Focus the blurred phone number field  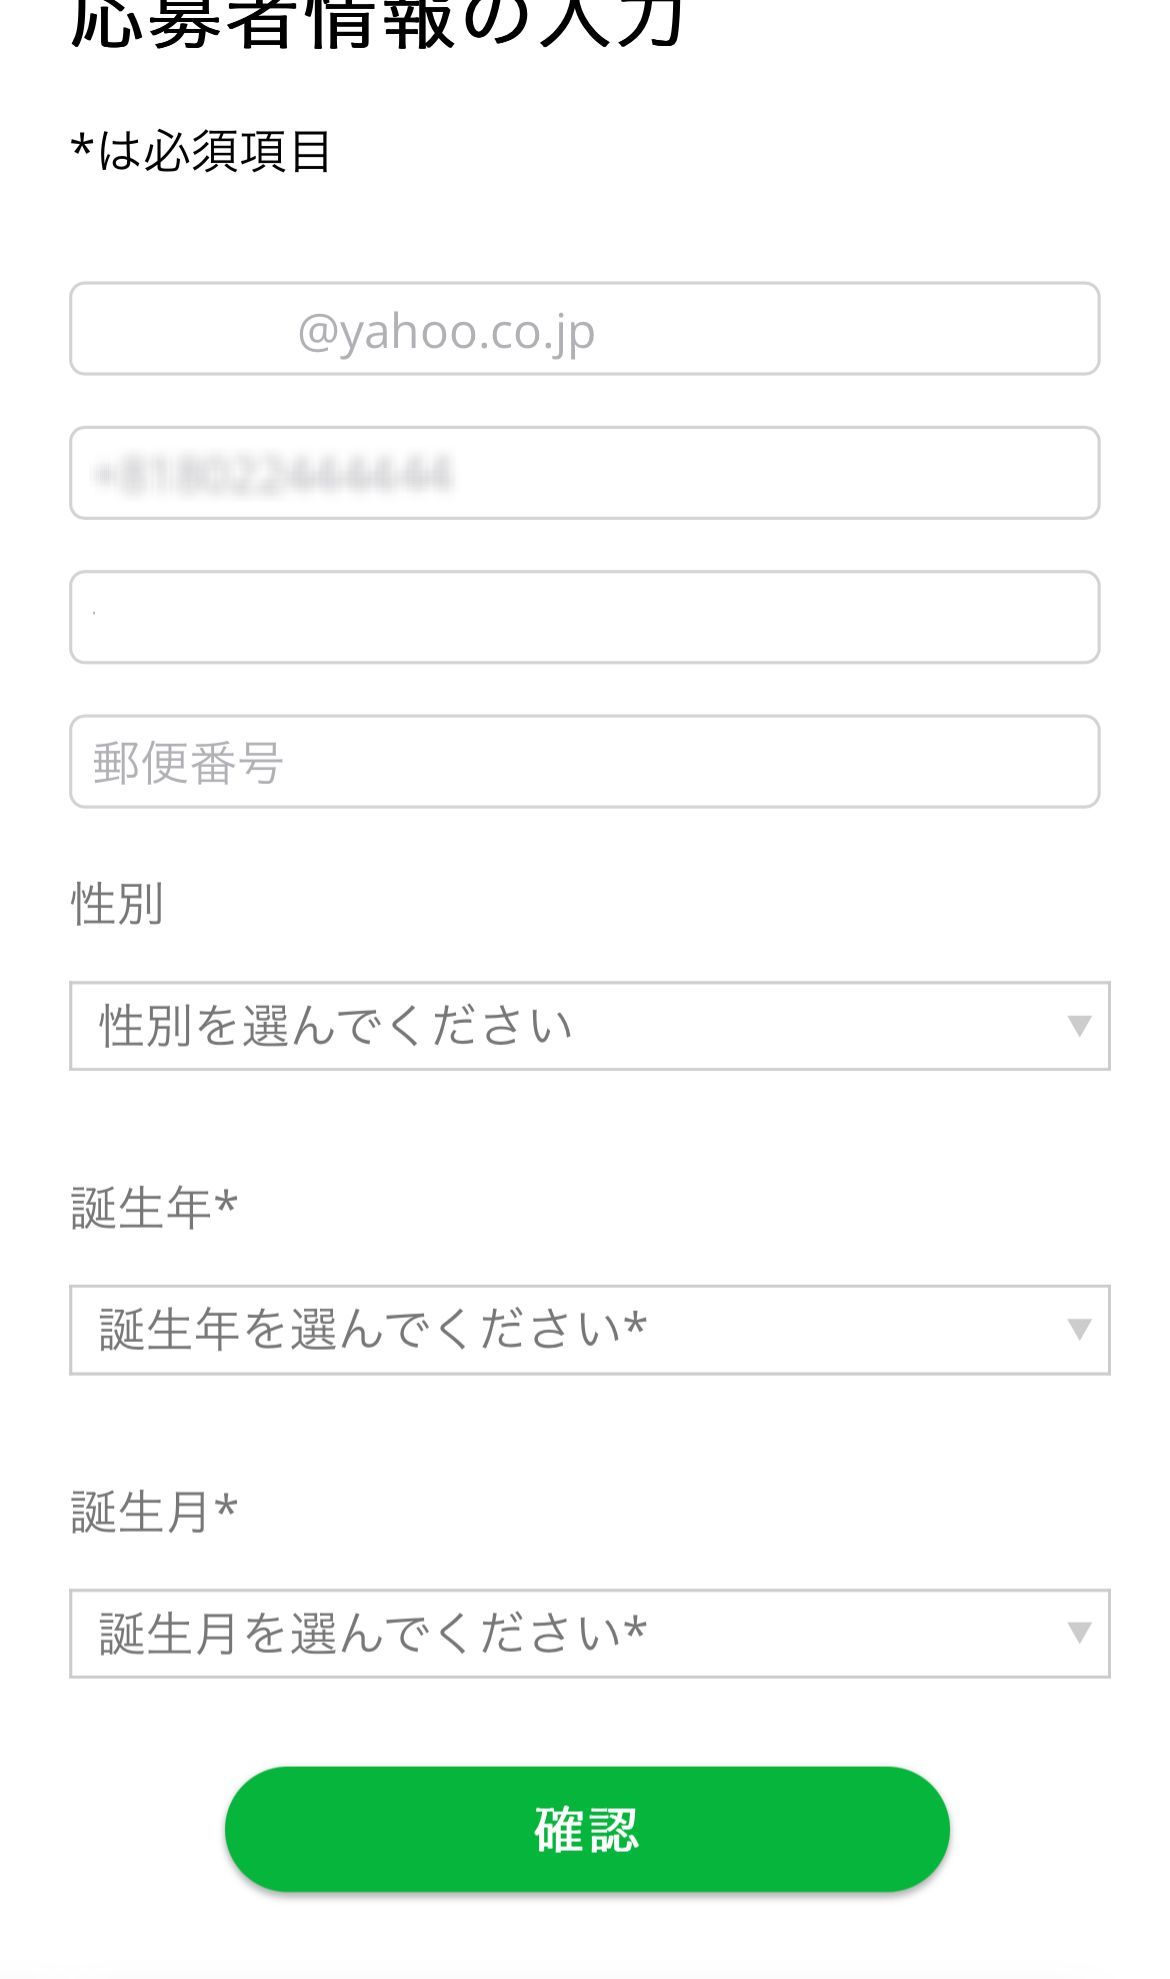click(x=584, y=473)
